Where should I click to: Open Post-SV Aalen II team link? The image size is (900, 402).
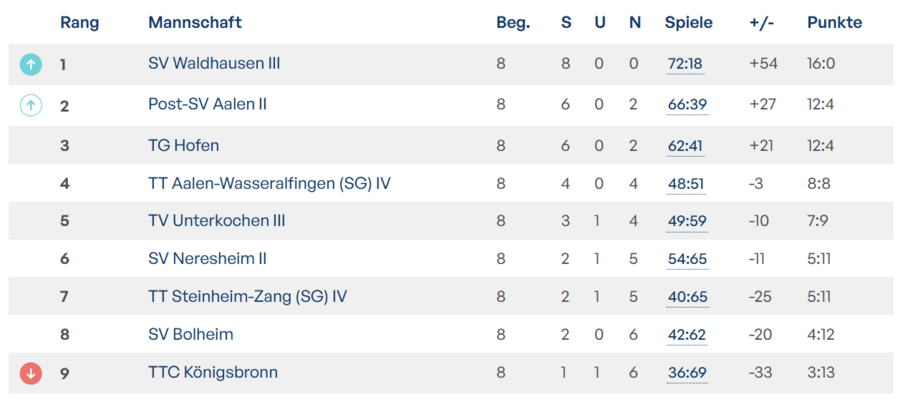(207, 104)
